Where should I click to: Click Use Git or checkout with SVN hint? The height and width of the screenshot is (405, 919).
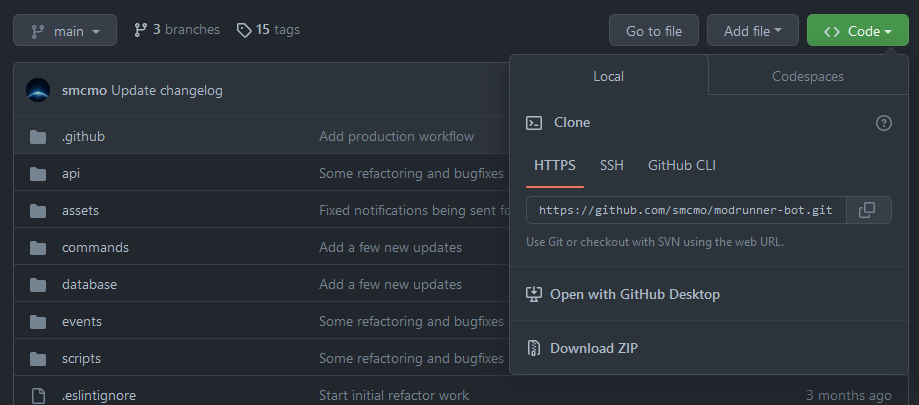click(x=655, y=241)
